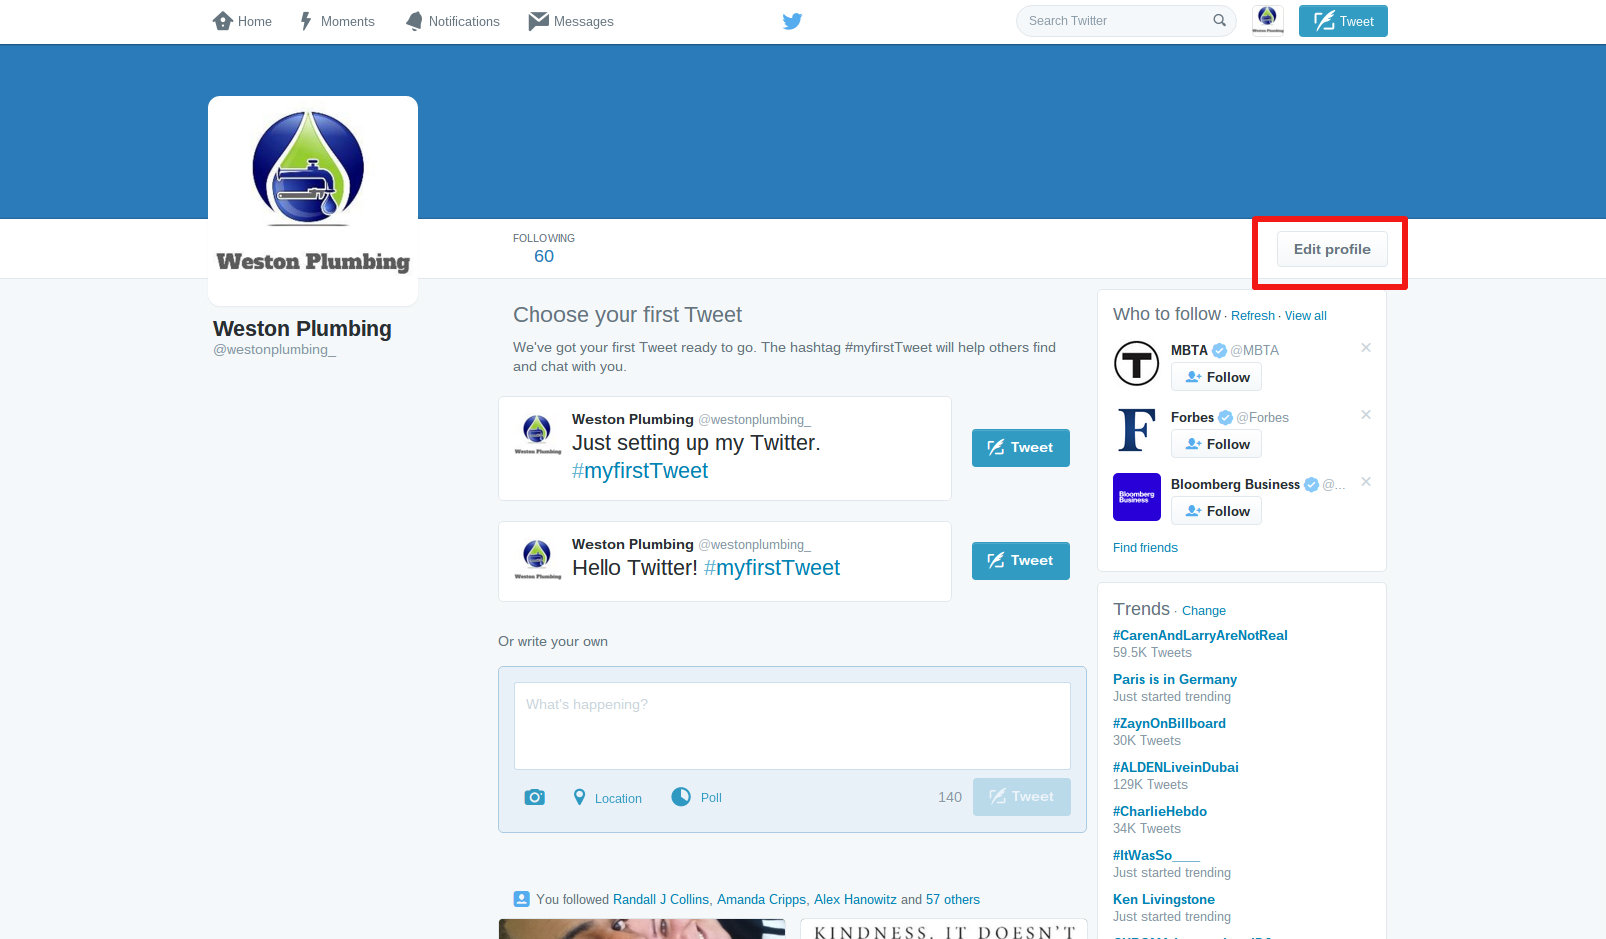Open Amanda Cripps profile link
The image size is (1606, 939).
click(x=761, y=900)
